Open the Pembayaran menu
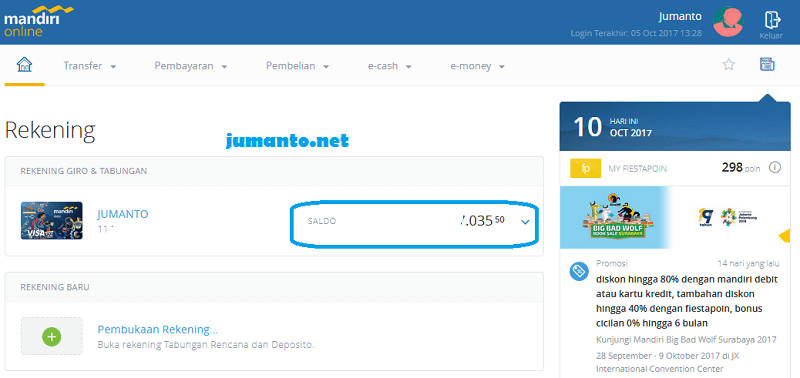The height and width of the screenshot is (378, 800). click(x=191, y=66)
